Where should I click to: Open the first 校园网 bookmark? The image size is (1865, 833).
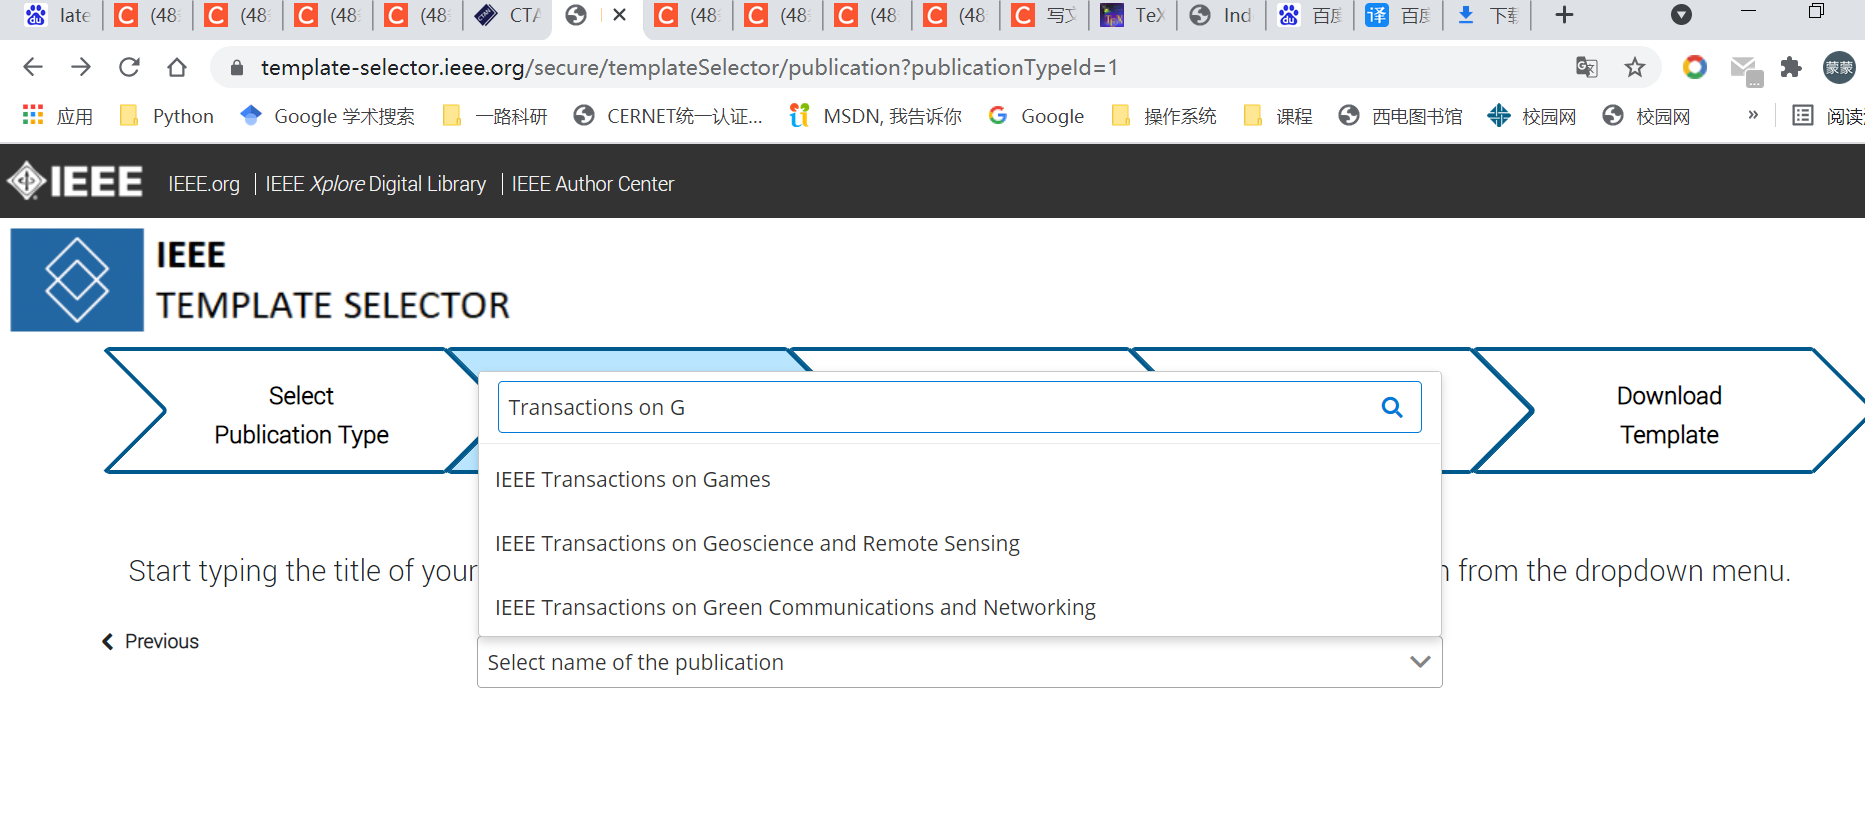click(1532, 116)
